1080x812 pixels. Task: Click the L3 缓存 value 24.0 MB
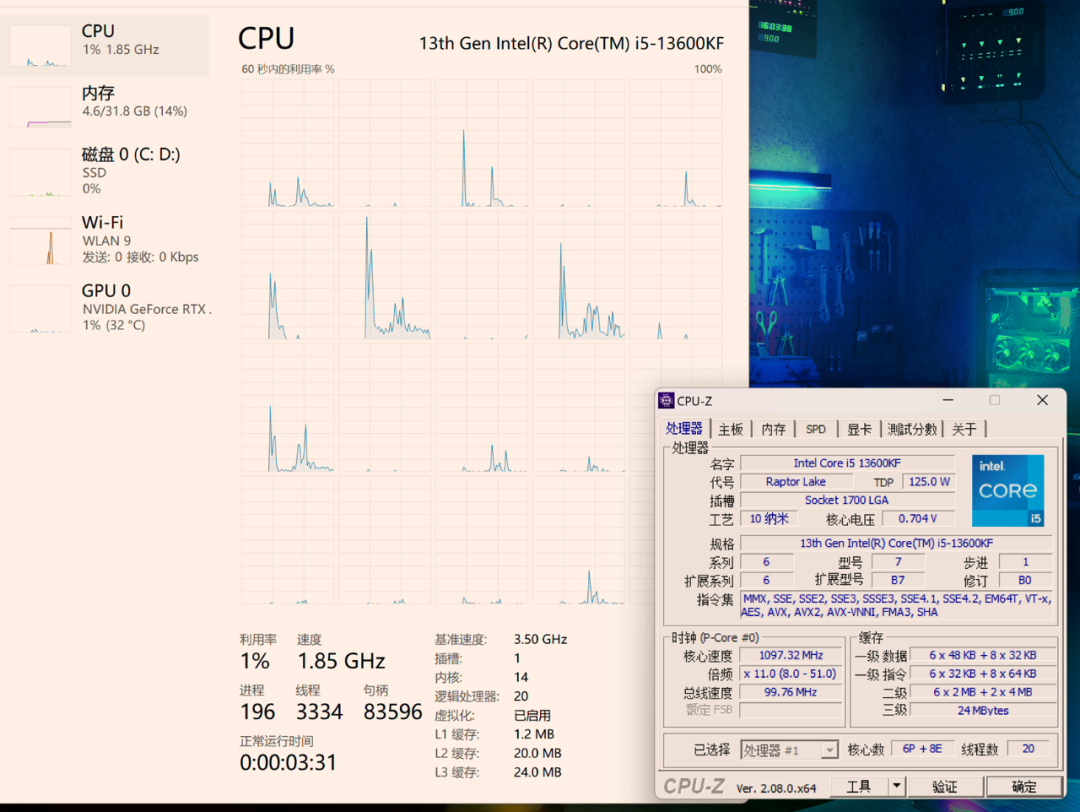tap(537, 773)
